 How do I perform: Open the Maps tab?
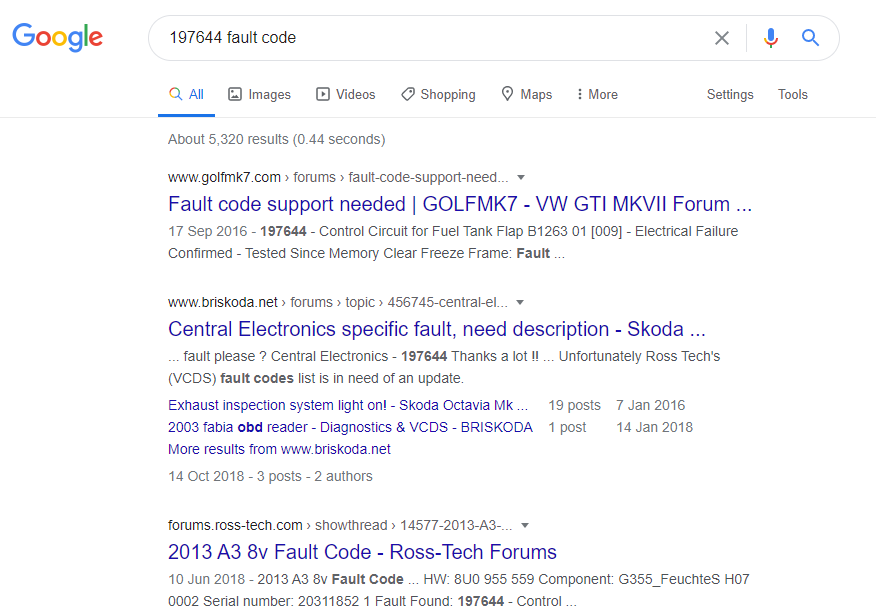click(x=527, y=94)
